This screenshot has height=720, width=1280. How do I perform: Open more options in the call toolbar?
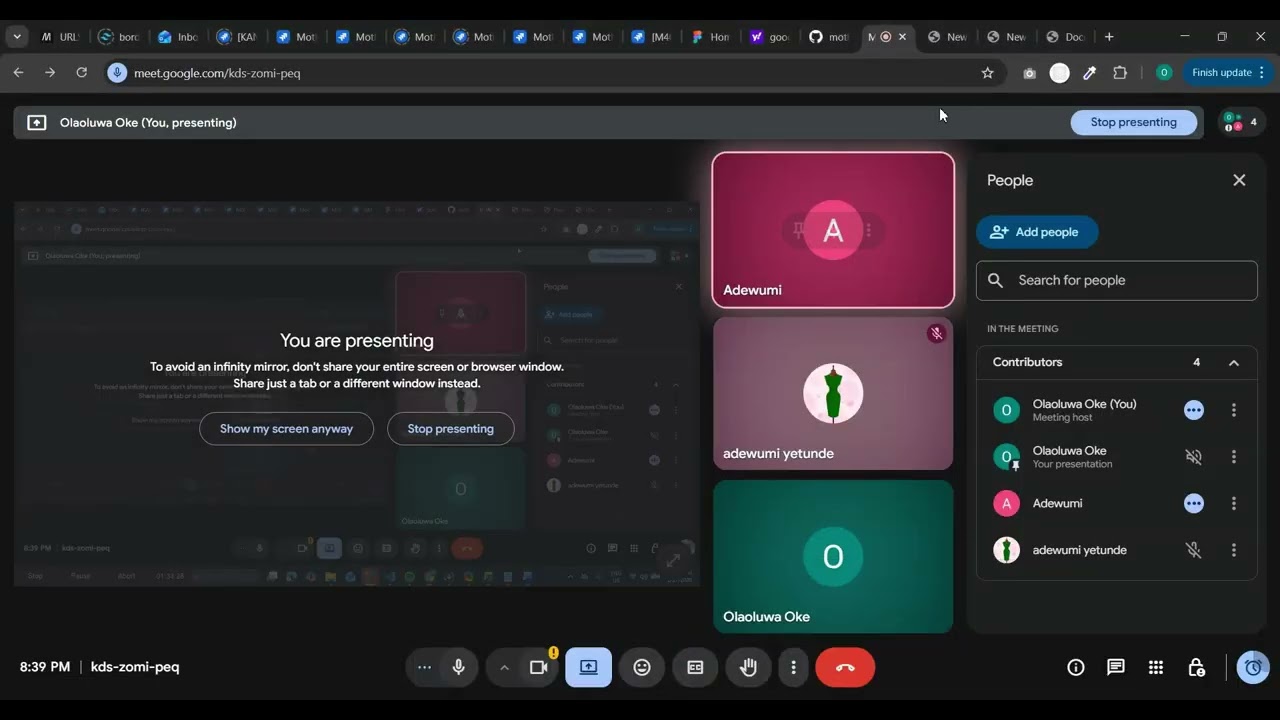pyautogui.click(x=793, y=667)
